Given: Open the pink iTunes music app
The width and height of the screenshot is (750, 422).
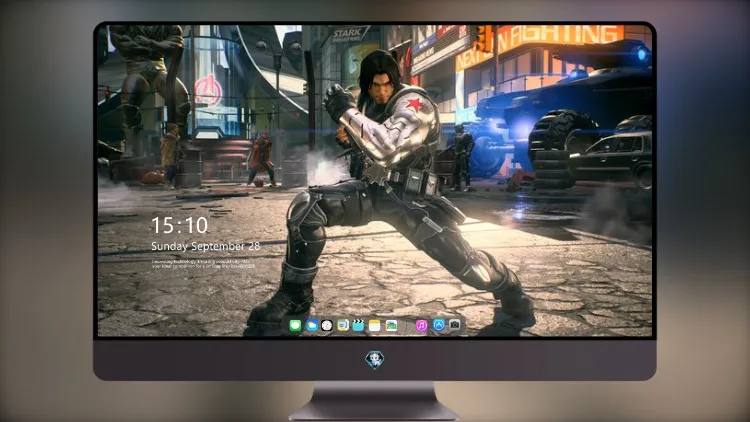Looking at the screenshot, I should 421,325.
